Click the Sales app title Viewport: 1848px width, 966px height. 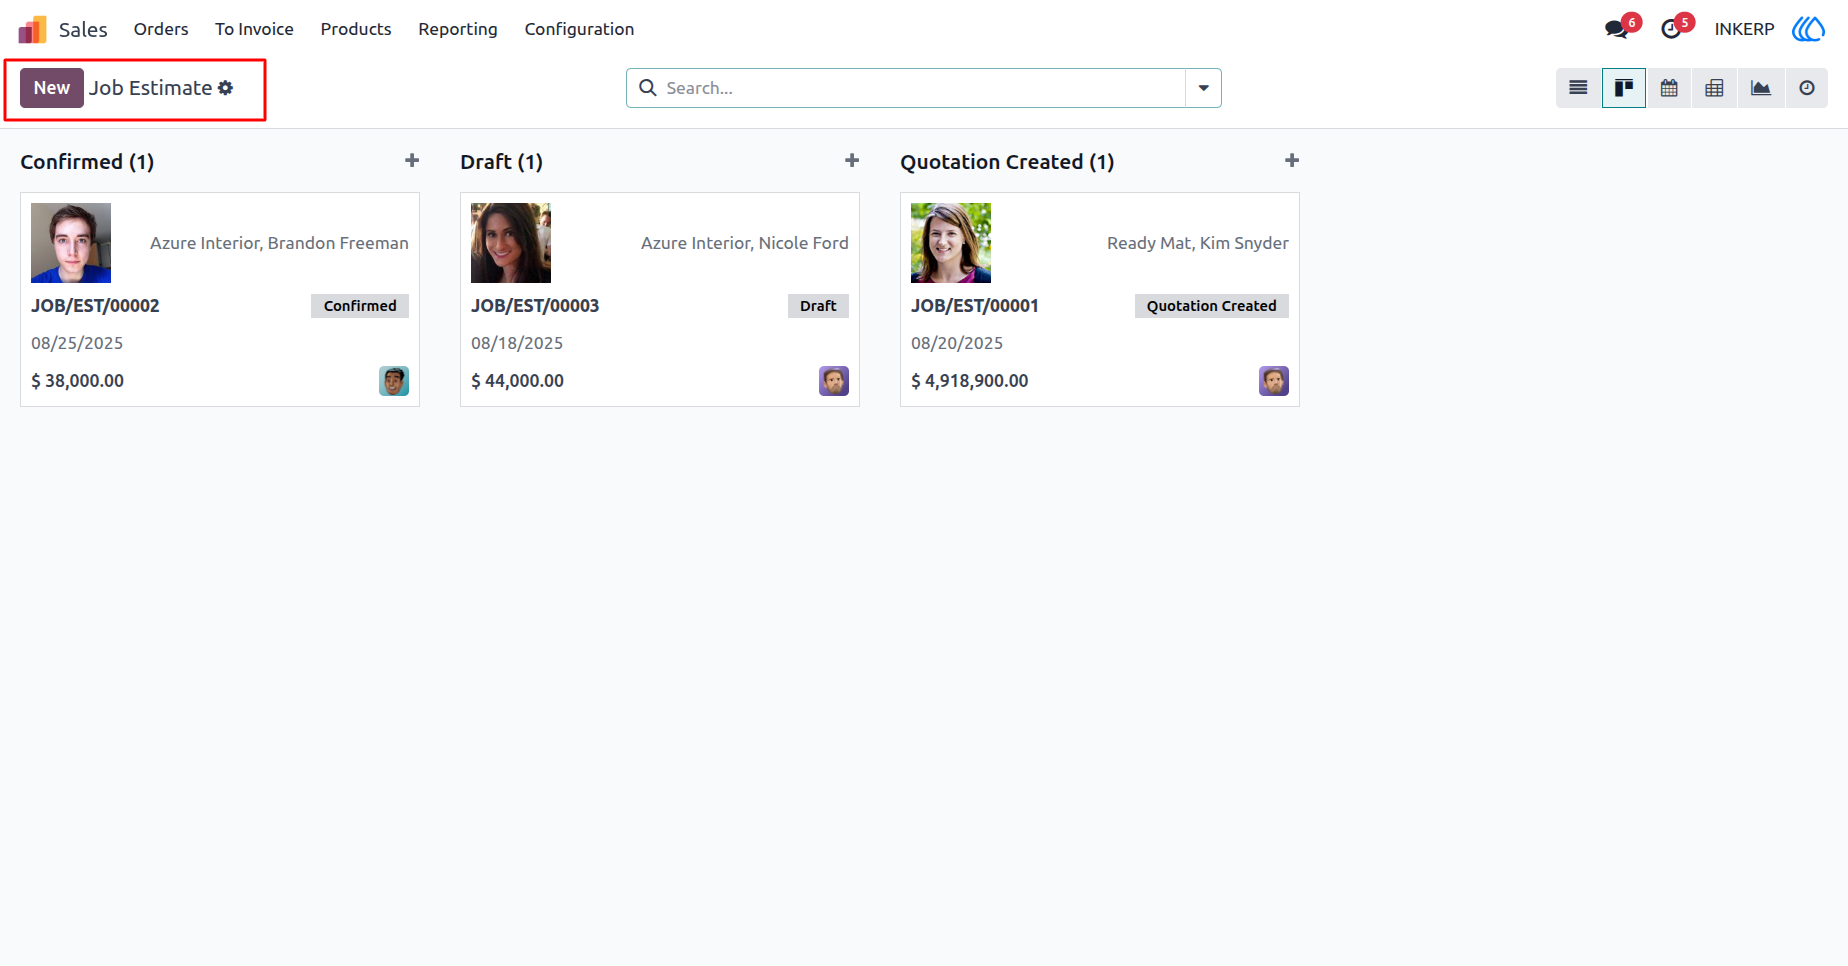[x=83, y=29]
